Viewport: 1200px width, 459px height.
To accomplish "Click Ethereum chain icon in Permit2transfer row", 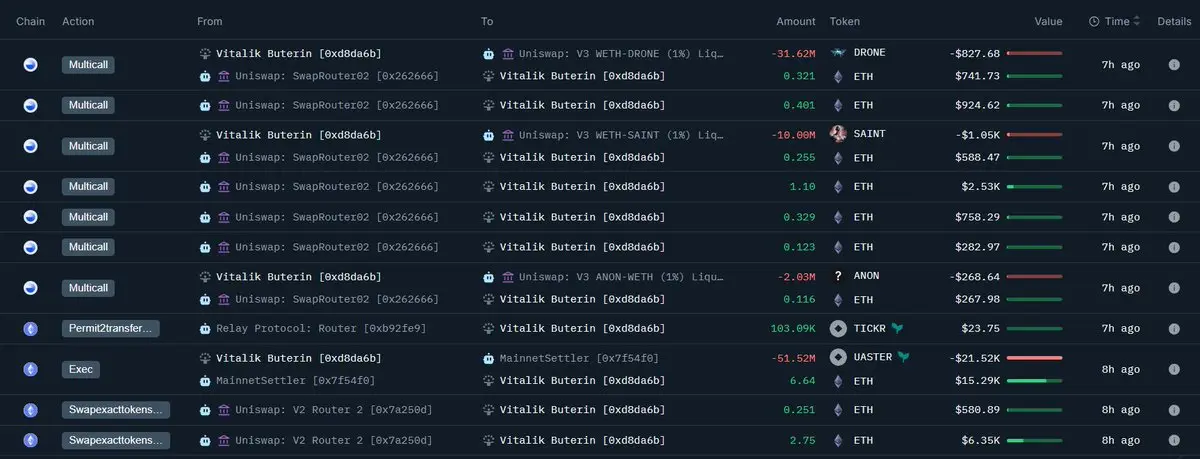I will (x=30, y=328).
